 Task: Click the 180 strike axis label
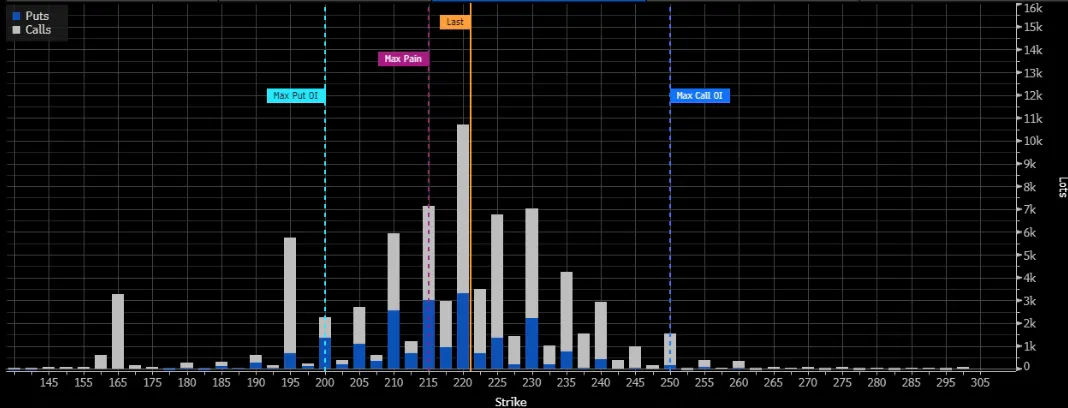point(187,383)
